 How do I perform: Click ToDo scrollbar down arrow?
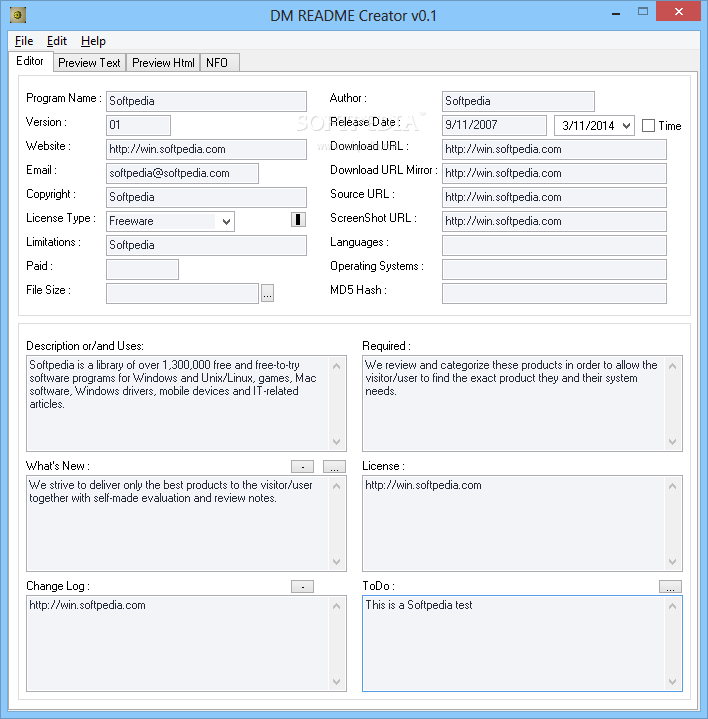(673, 682)
